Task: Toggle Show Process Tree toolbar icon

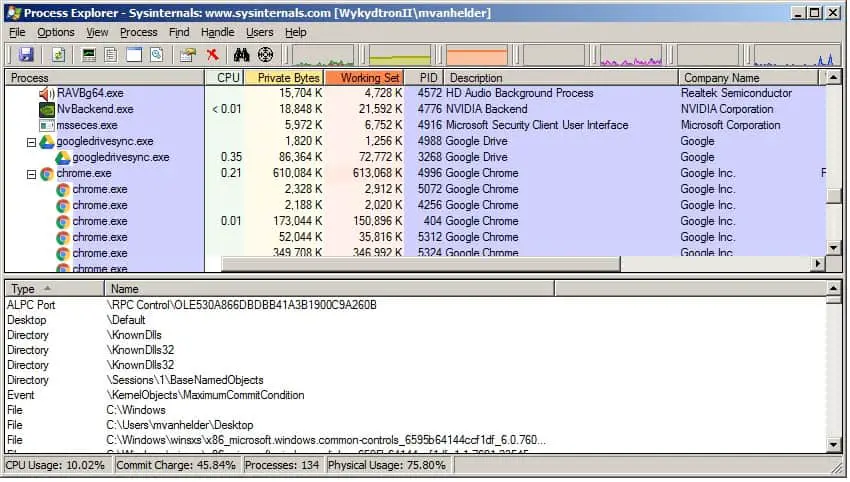Action: tap(111, 55)
